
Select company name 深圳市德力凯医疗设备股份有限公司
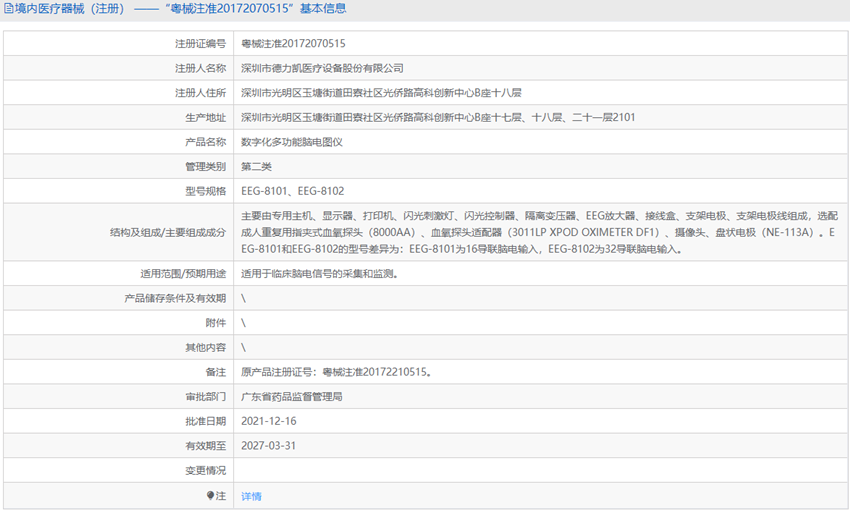click(x=322, y=68)
